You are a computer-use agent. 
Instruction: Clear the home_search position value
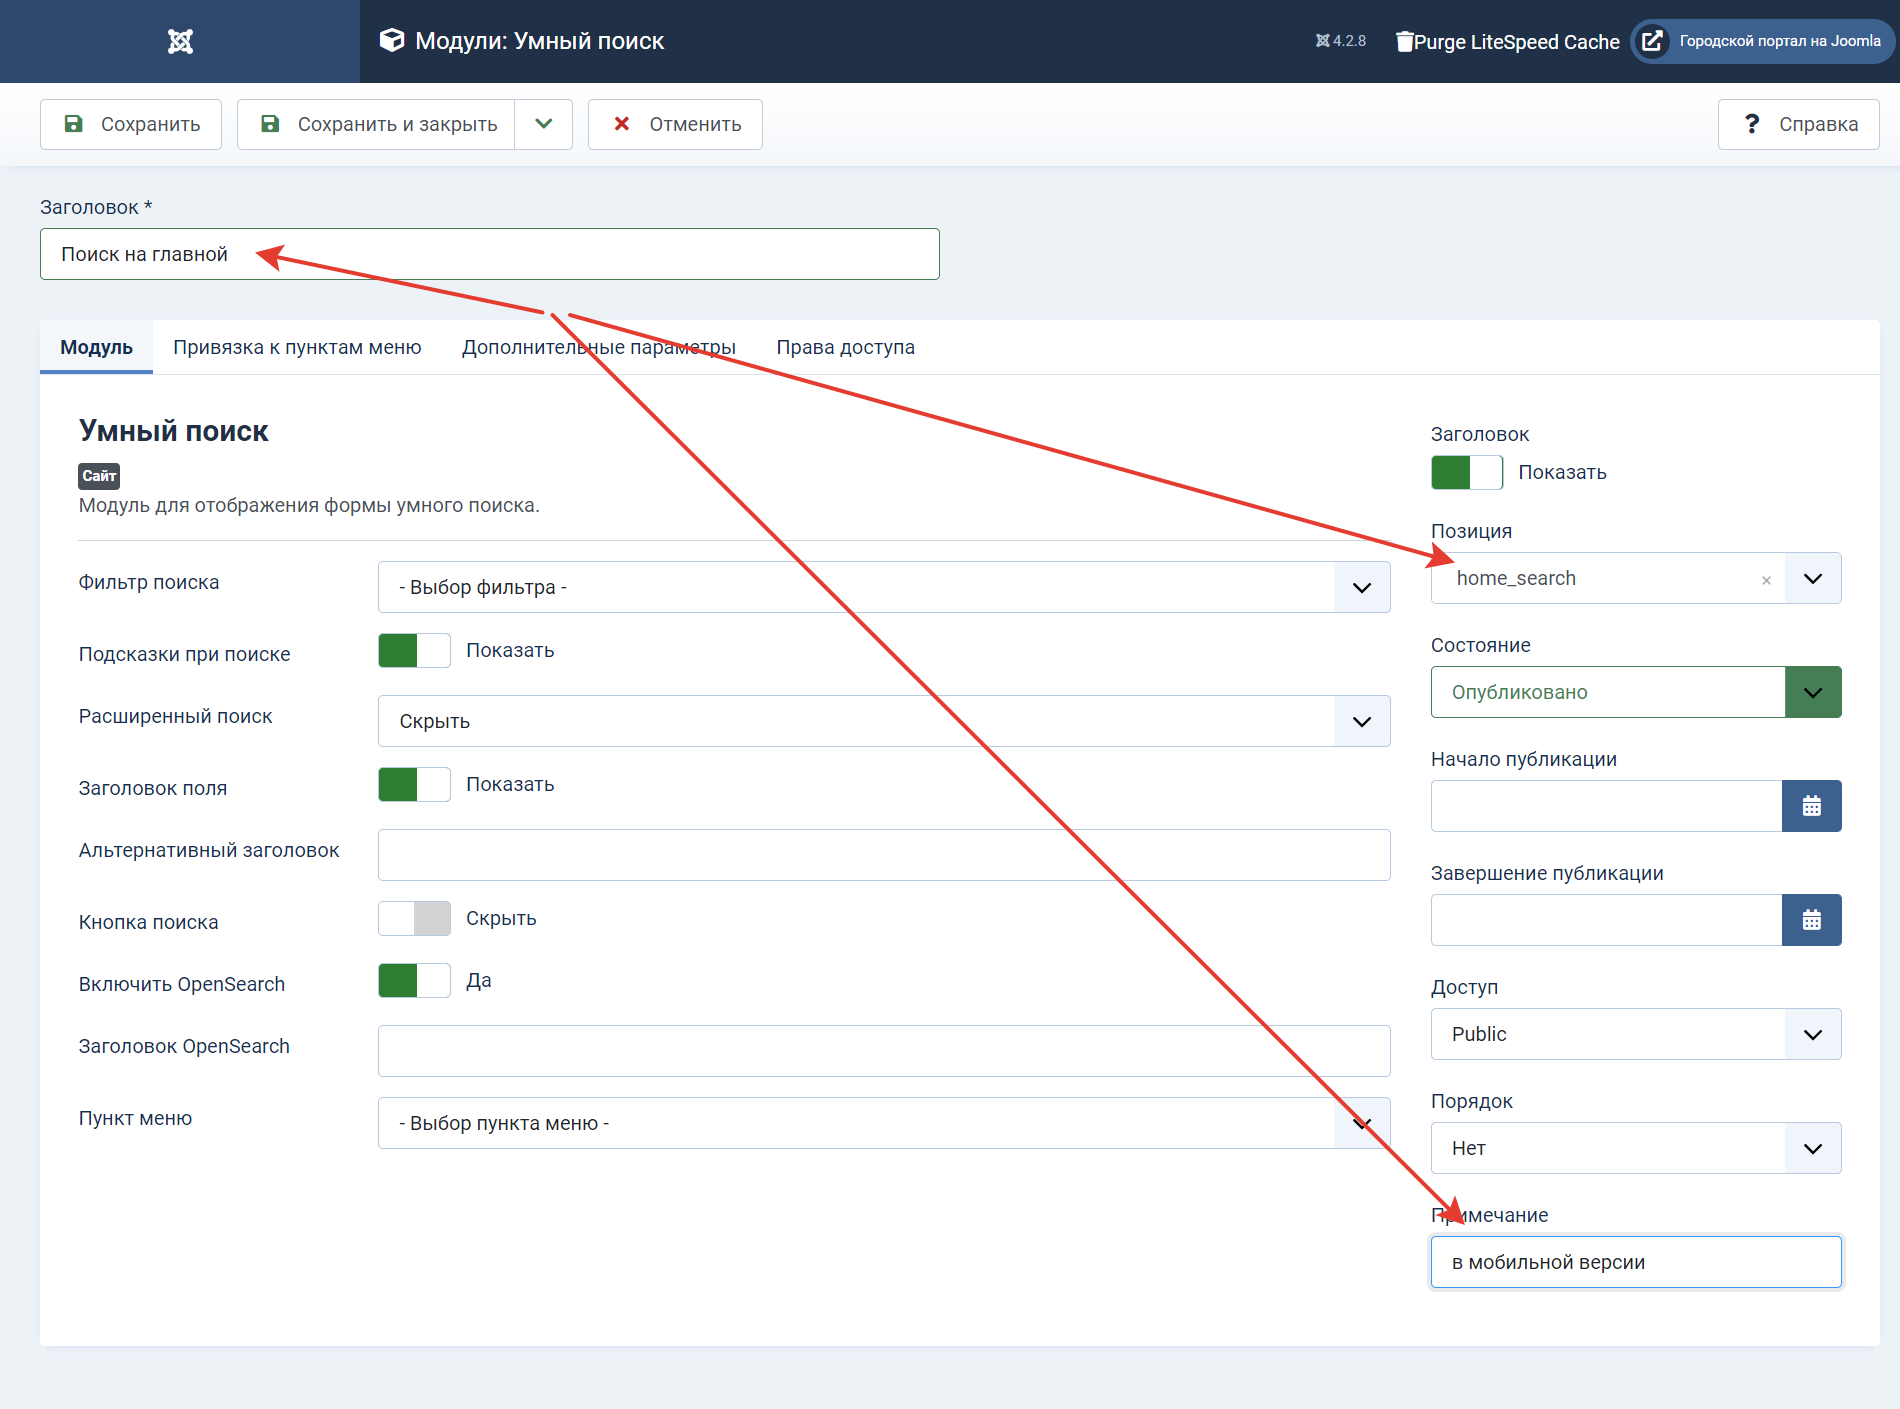click(x=1766, y=580)
